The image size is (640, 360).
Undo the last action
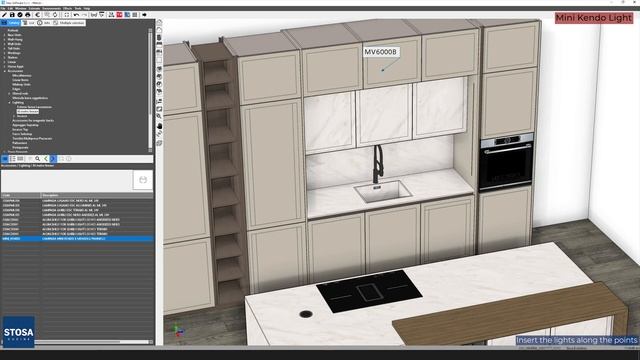[76, 15]
